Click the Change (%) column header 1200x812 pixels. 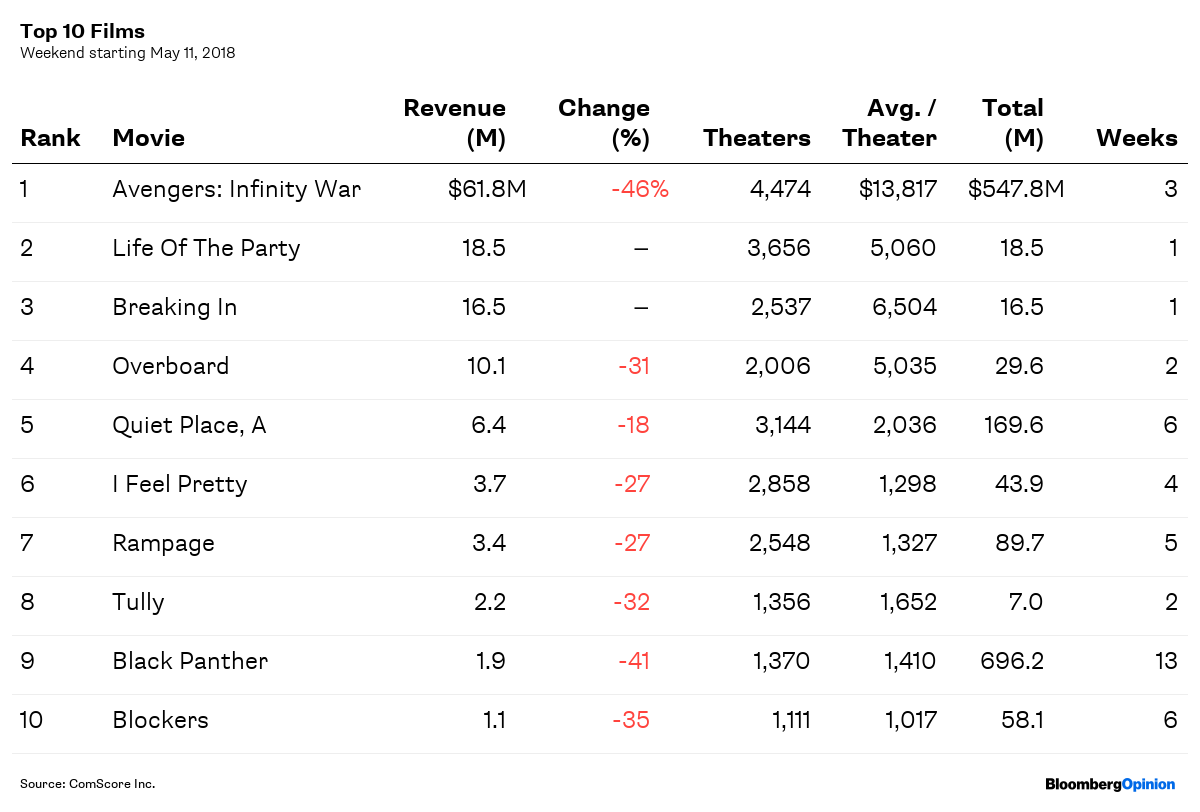[x=604, y=123]
